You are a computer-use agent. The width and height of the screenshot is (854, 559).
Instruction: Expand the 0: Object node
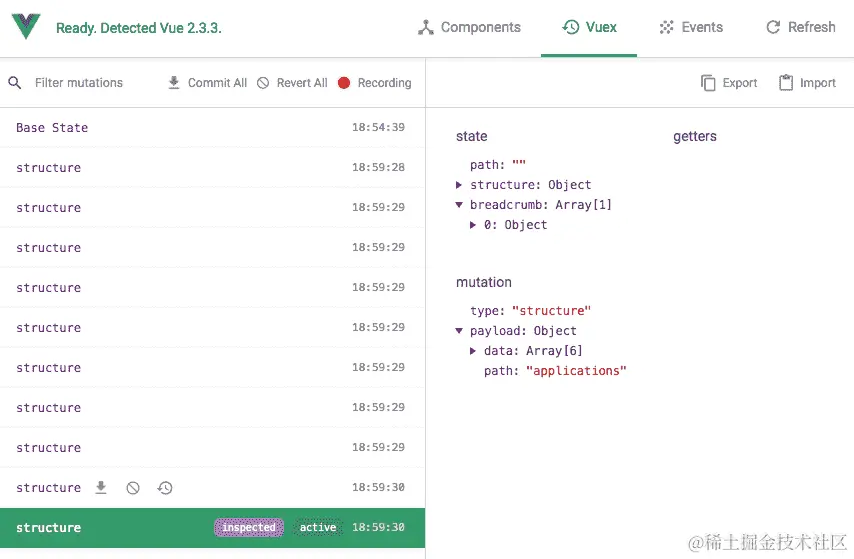click(x=473, y=225)
